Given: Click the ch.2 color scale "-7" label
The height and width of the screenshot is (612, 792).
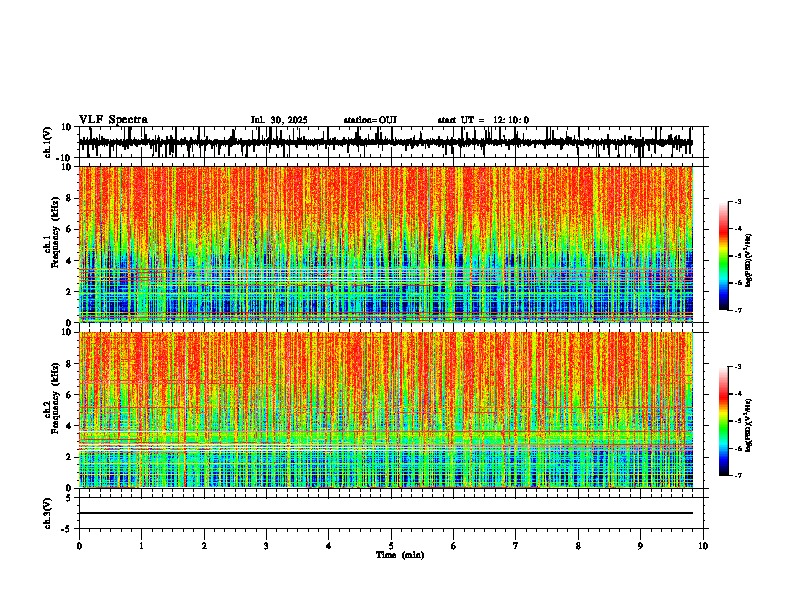Looking at the screenshot, I should tap(737, 476).
